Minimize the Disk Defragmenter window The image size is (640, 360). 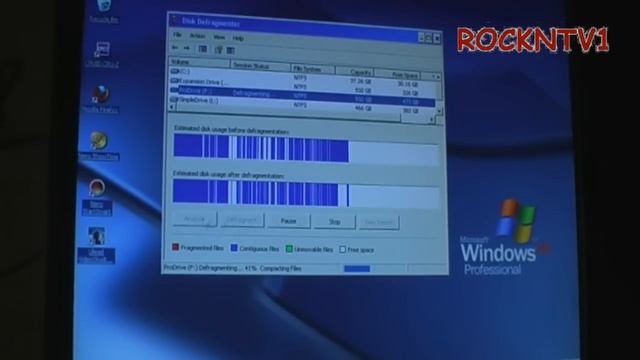[421, 38]
